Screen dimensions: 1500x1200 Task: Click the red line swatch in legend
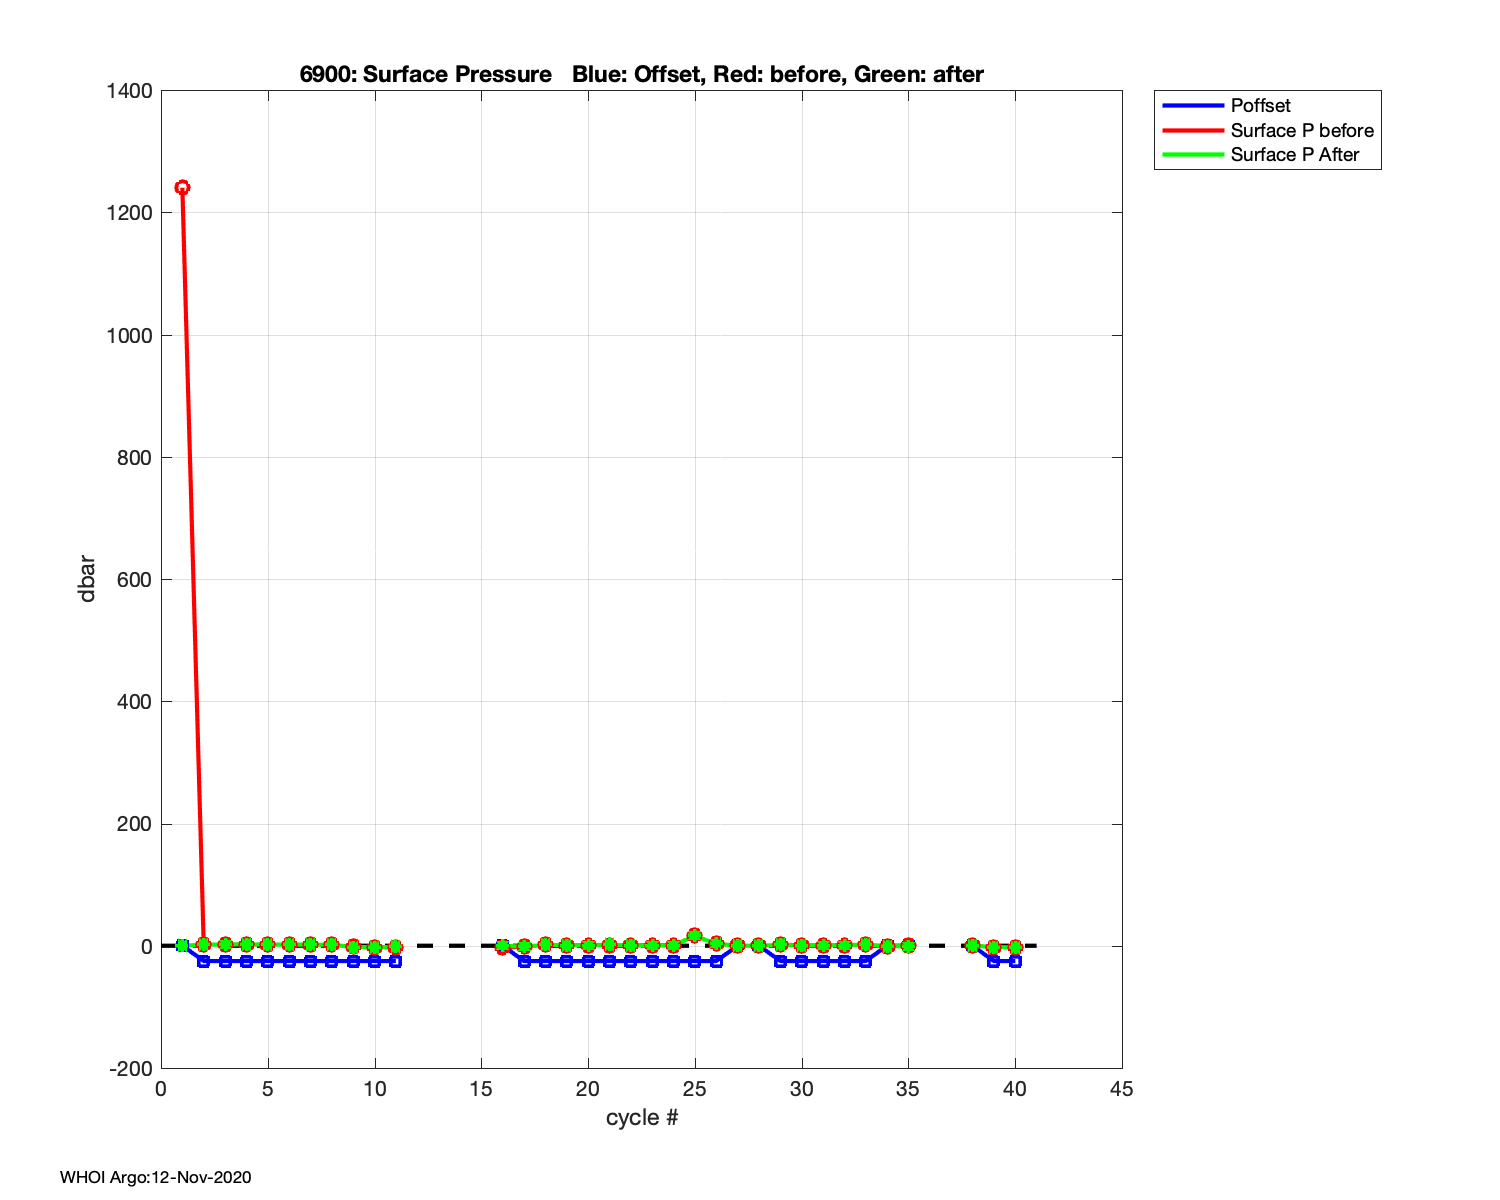1190,130
